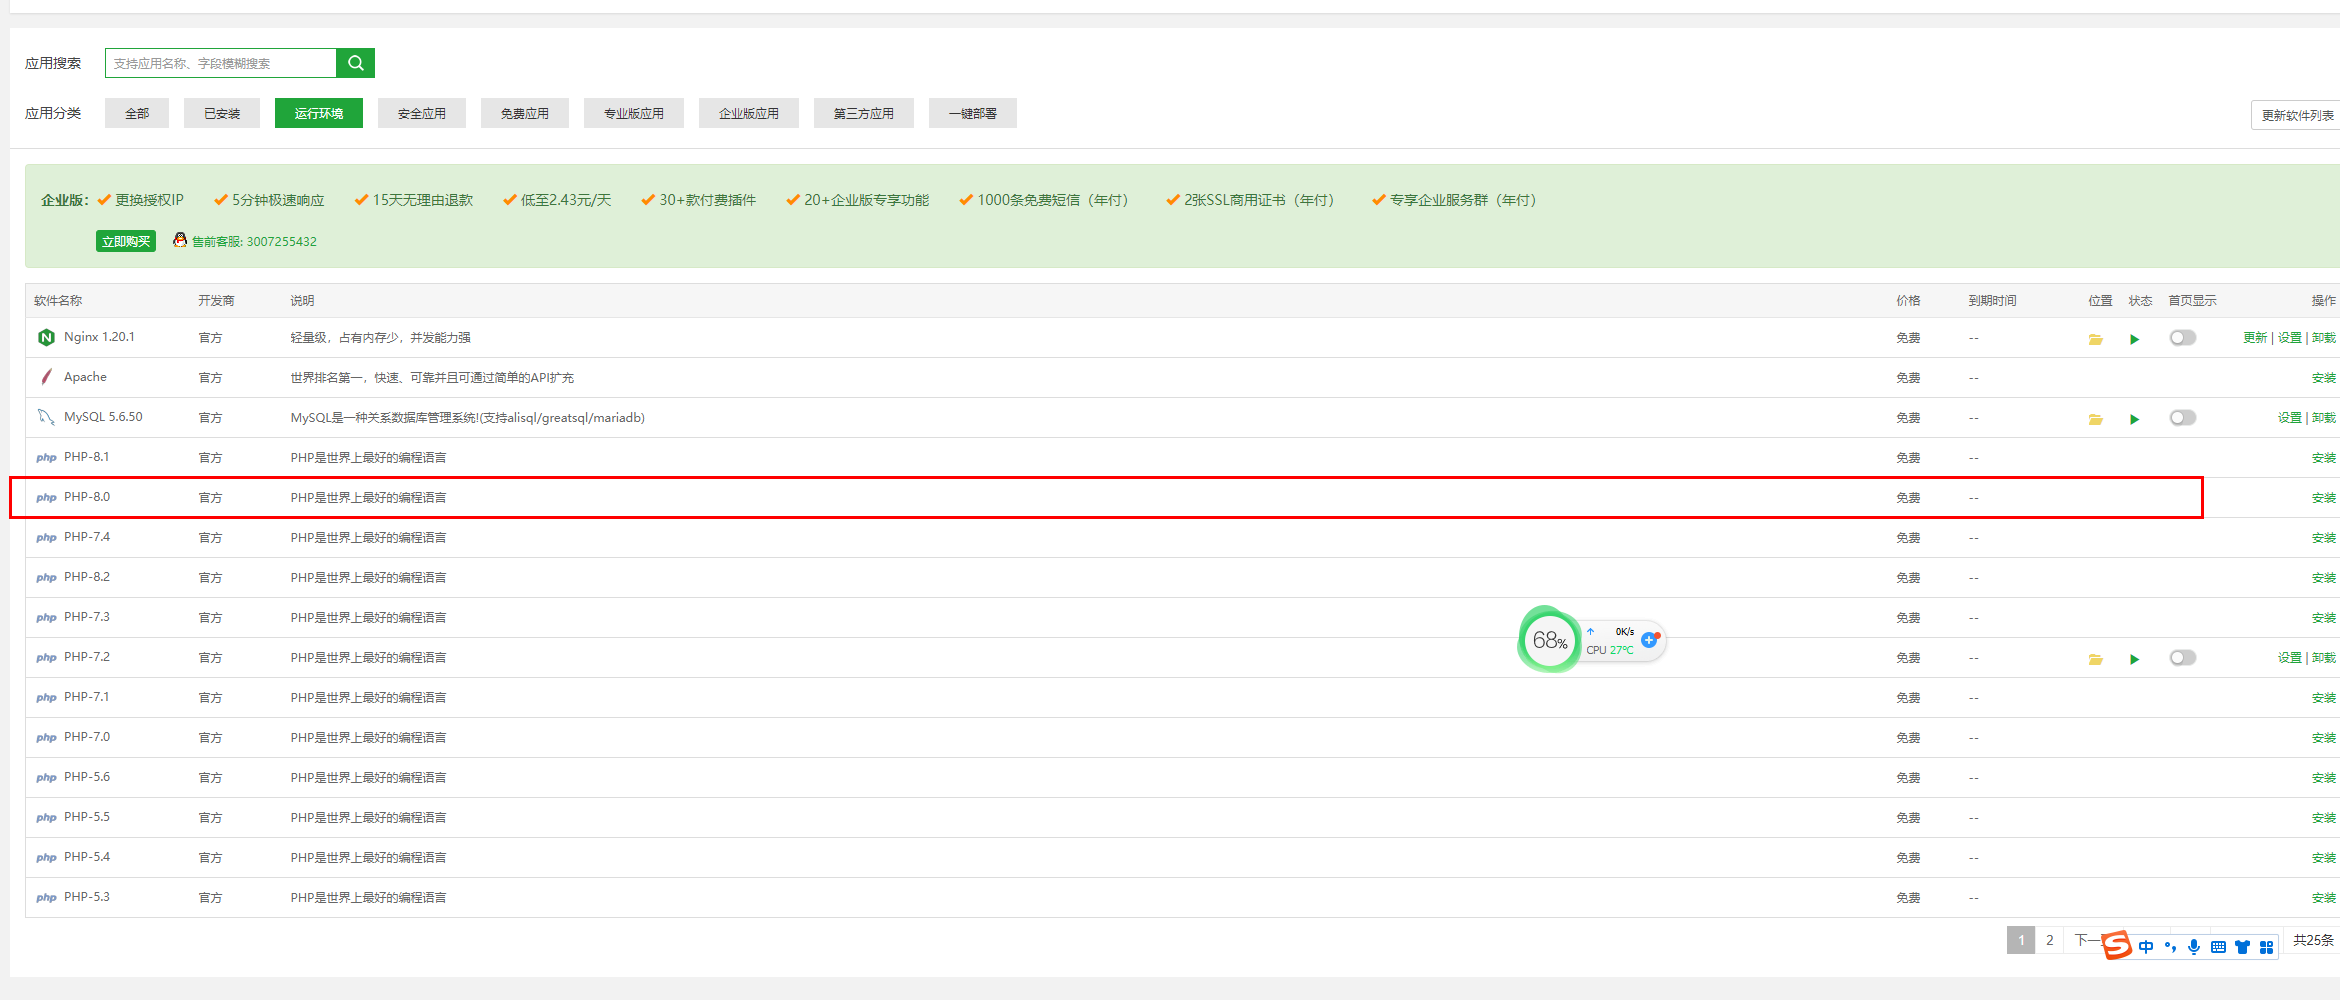
Task: Click the Nginx logo icon
Action: click(x=46, y=337)
